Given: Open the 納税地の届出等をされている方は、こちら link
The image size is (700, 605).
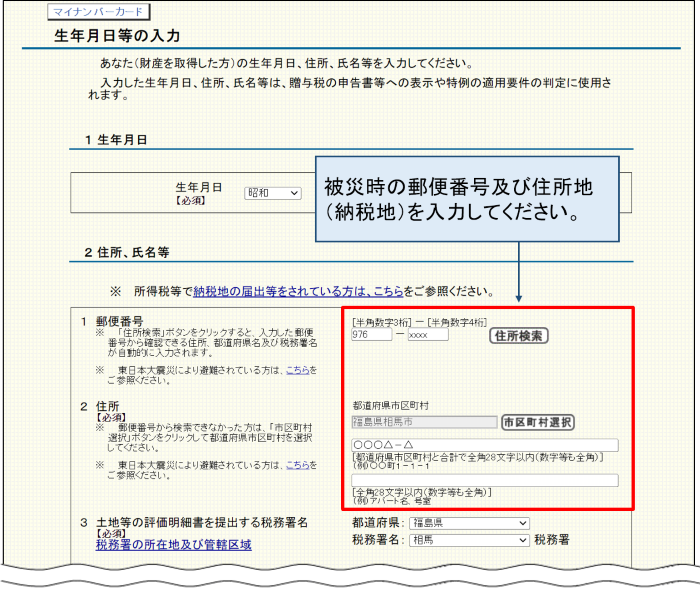Looking at the screenshot, I should [x=298, y=292].
